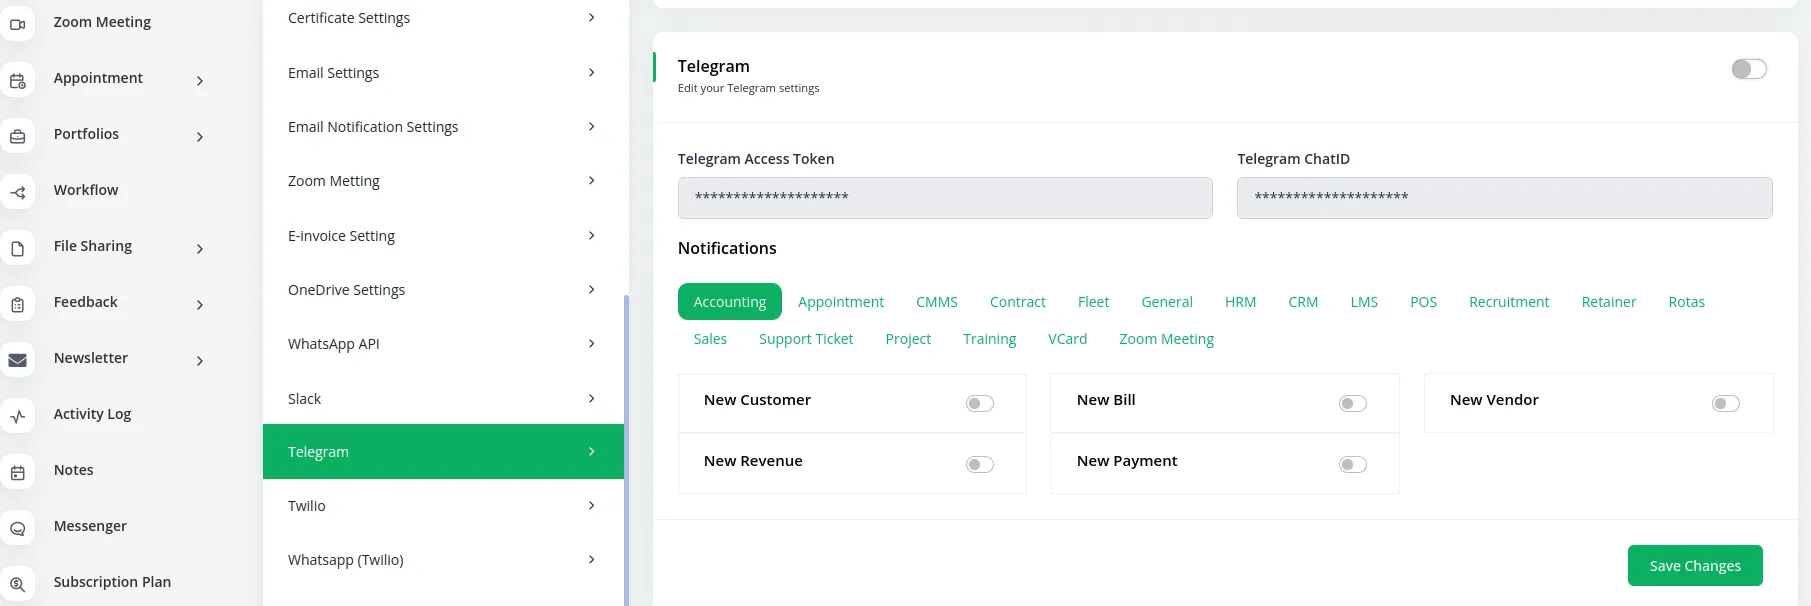Open the Slack settings chevron
Screen dimensions: 1811x606
point(591,399)
